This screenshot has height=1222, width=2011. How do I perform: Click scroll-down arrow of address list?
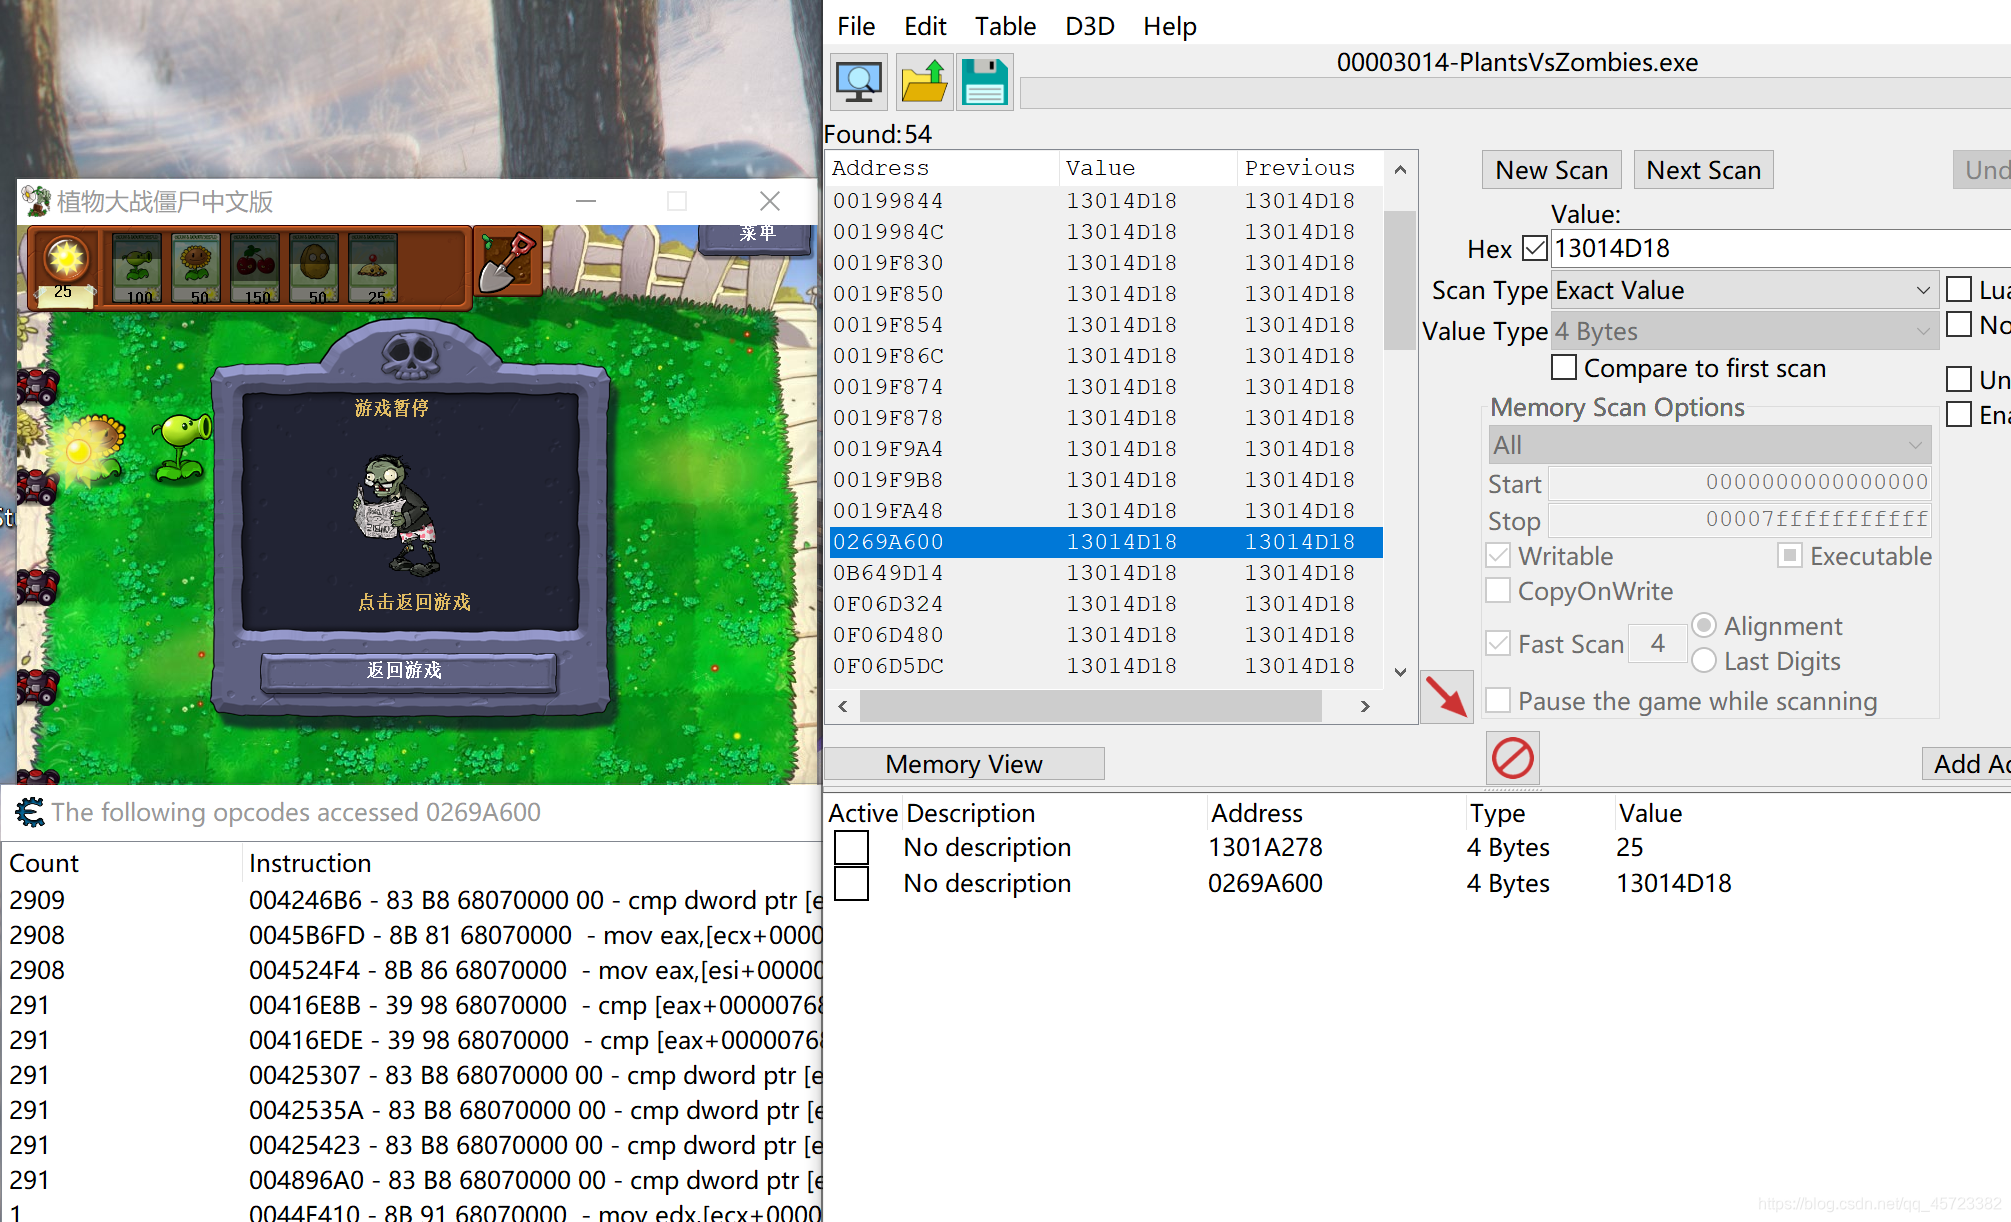(1400, 672)
